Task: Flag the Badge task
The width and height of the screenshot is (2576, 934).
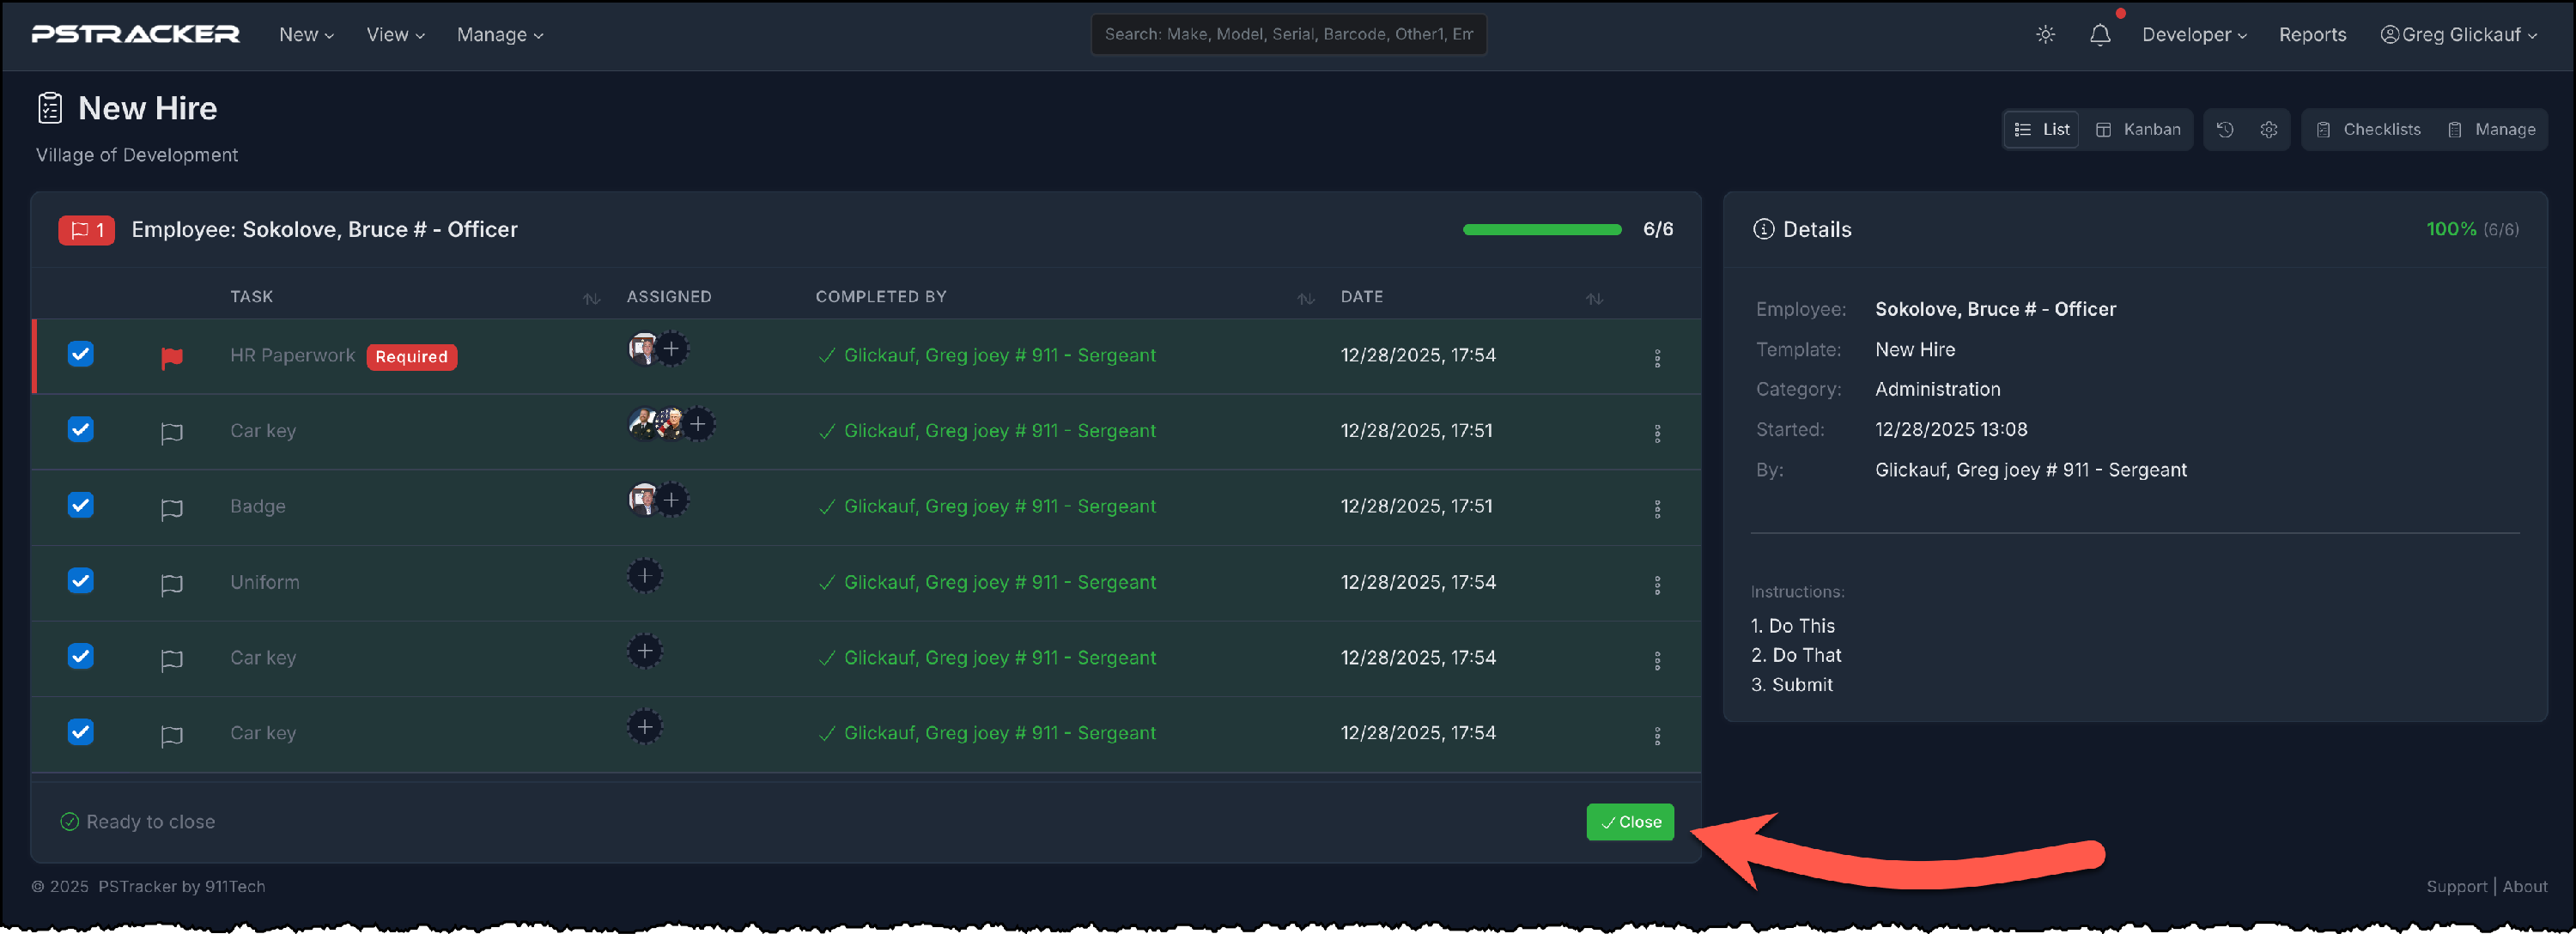Action: tap(172, 509)
